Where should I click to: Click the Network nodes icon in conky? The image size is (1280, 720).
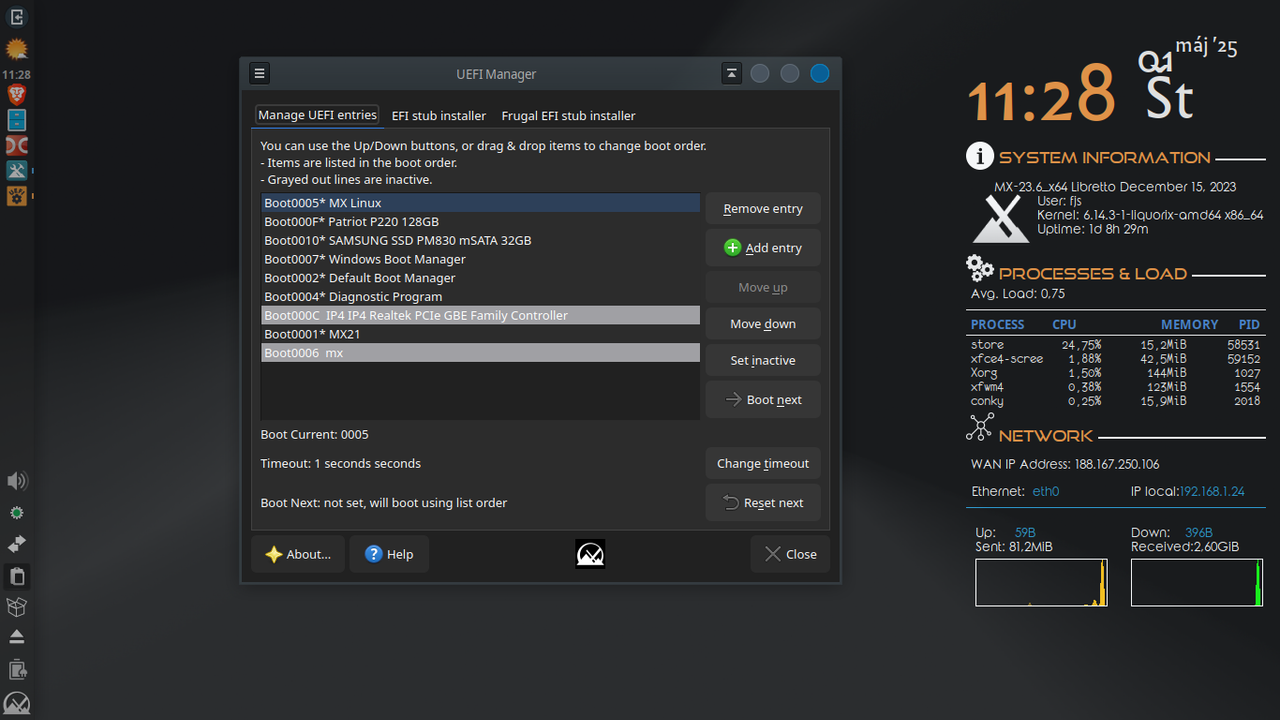tap(980, 427)
